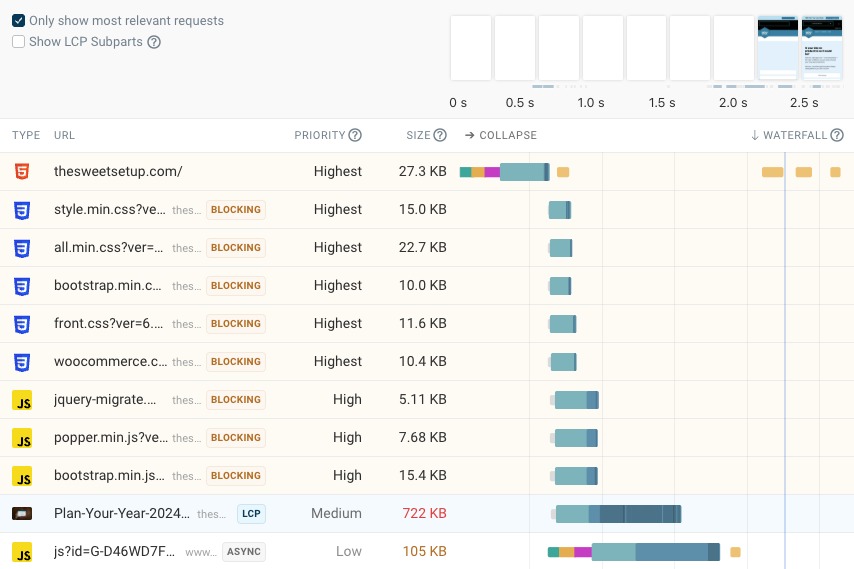Image resolution: width=854 pixels, height=569 pixels.
Task: Click BLOCKING badge on style.min.css row
Action: coord(236,210)
